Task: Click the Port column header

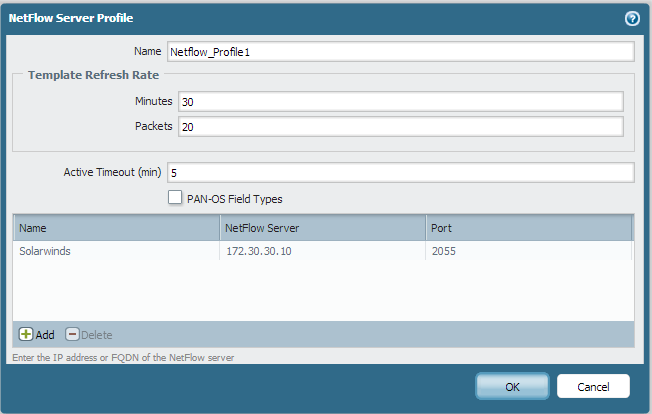Action: [x=528, y=228]
